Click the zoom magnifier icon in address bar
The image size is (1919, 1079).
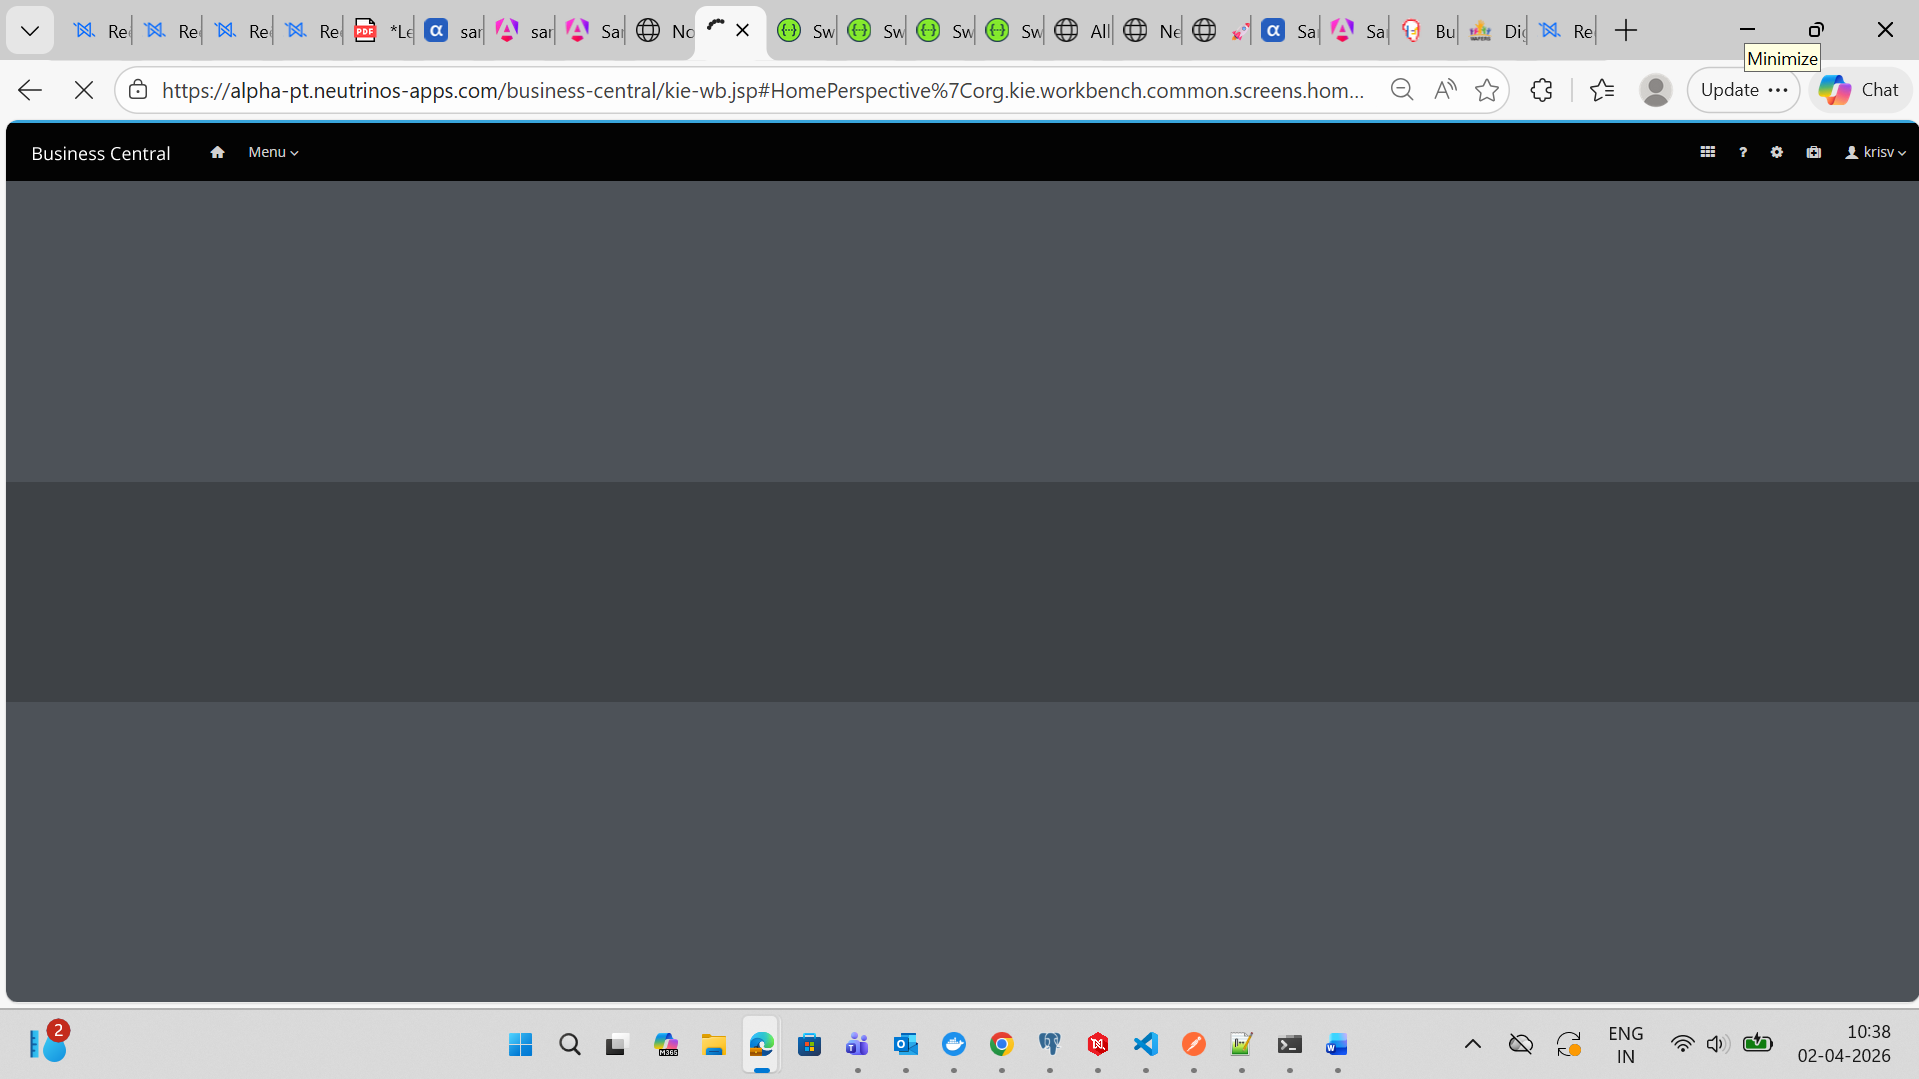tap(1402, 90)
